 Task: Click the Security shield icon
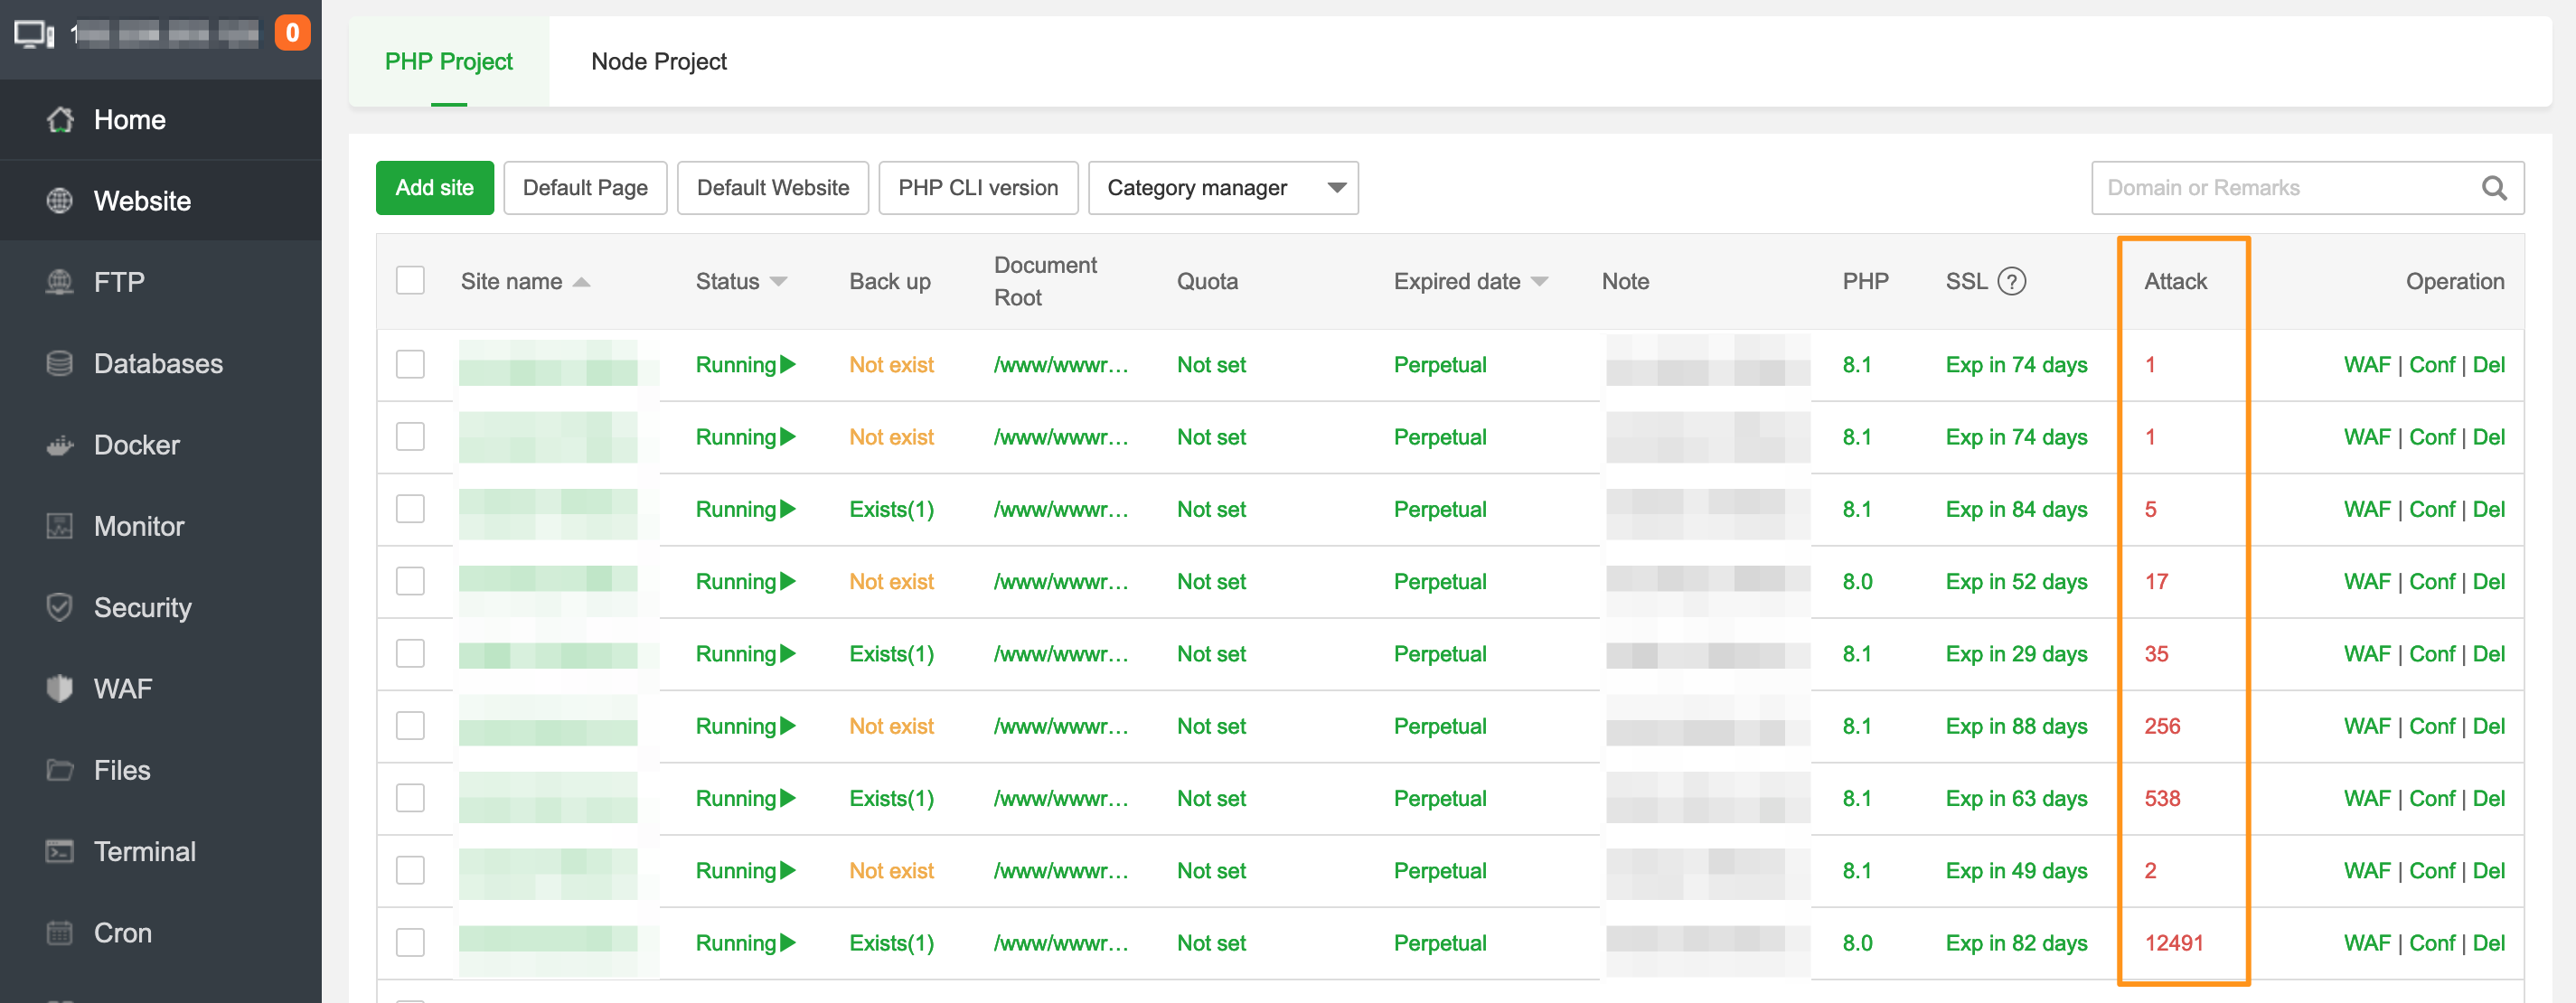pos(60,607)
